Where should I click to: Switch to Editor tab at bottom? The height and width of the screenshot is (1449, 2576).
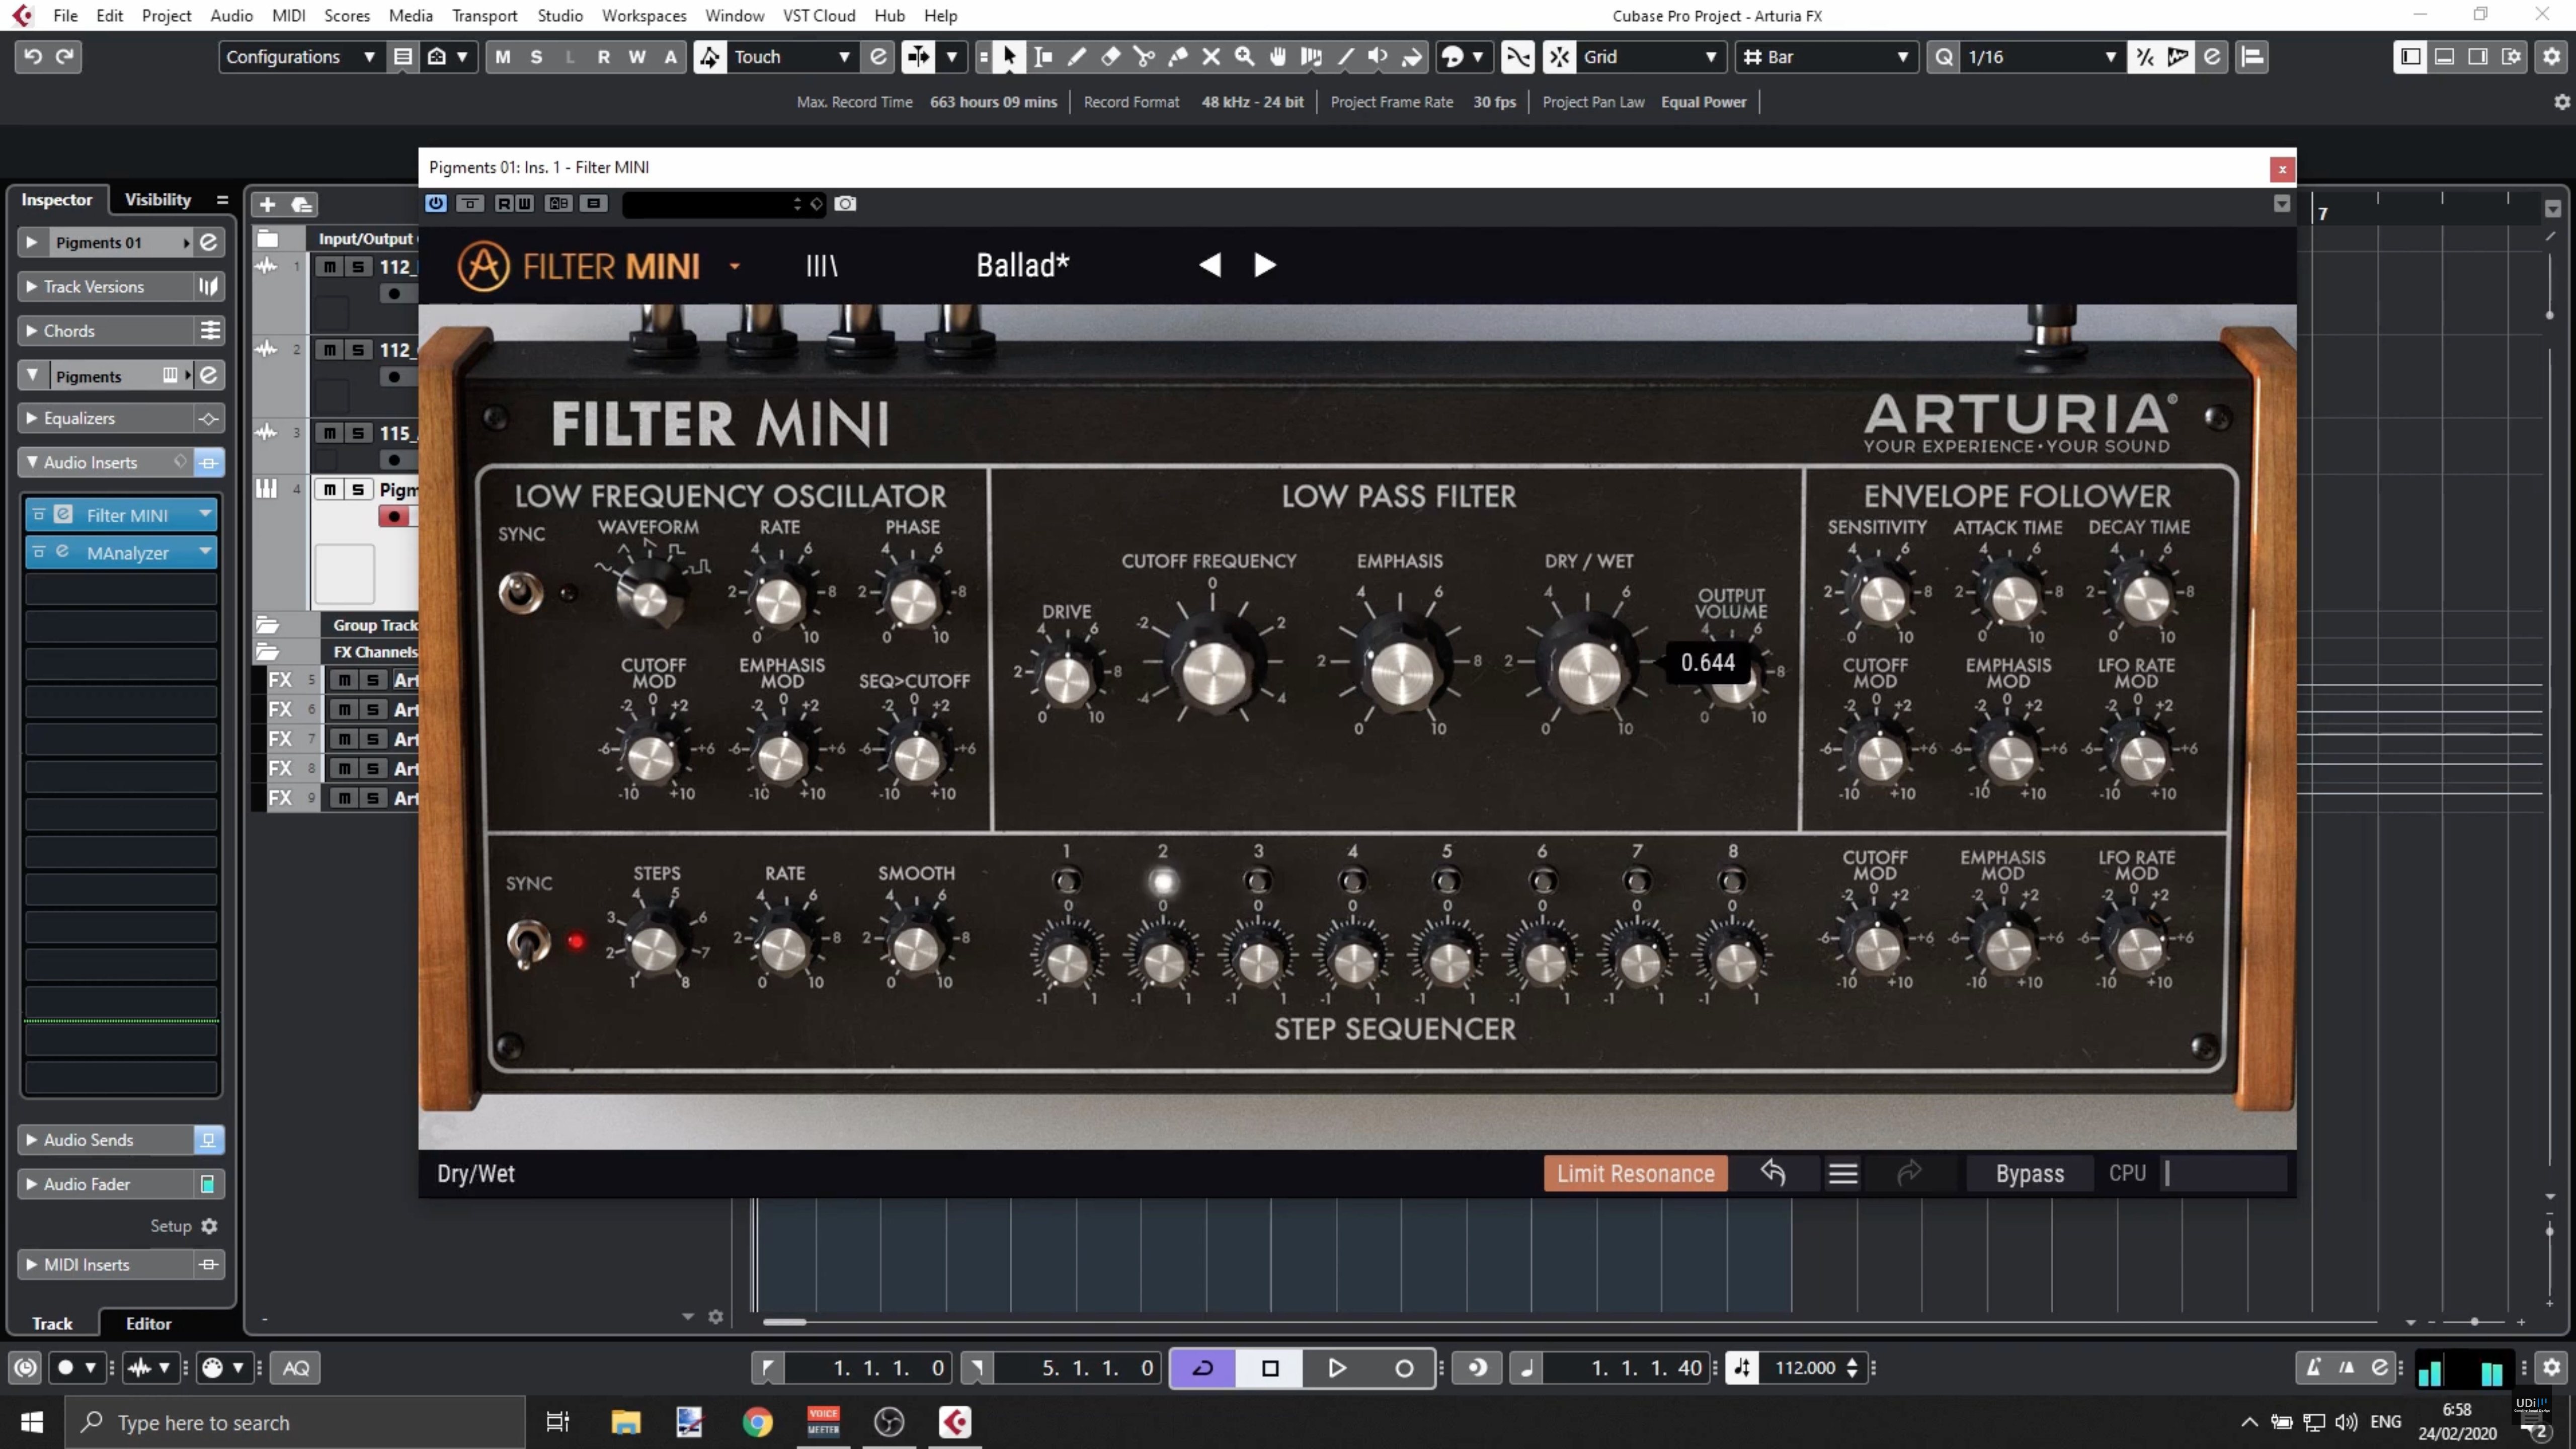coord(149,1324)
